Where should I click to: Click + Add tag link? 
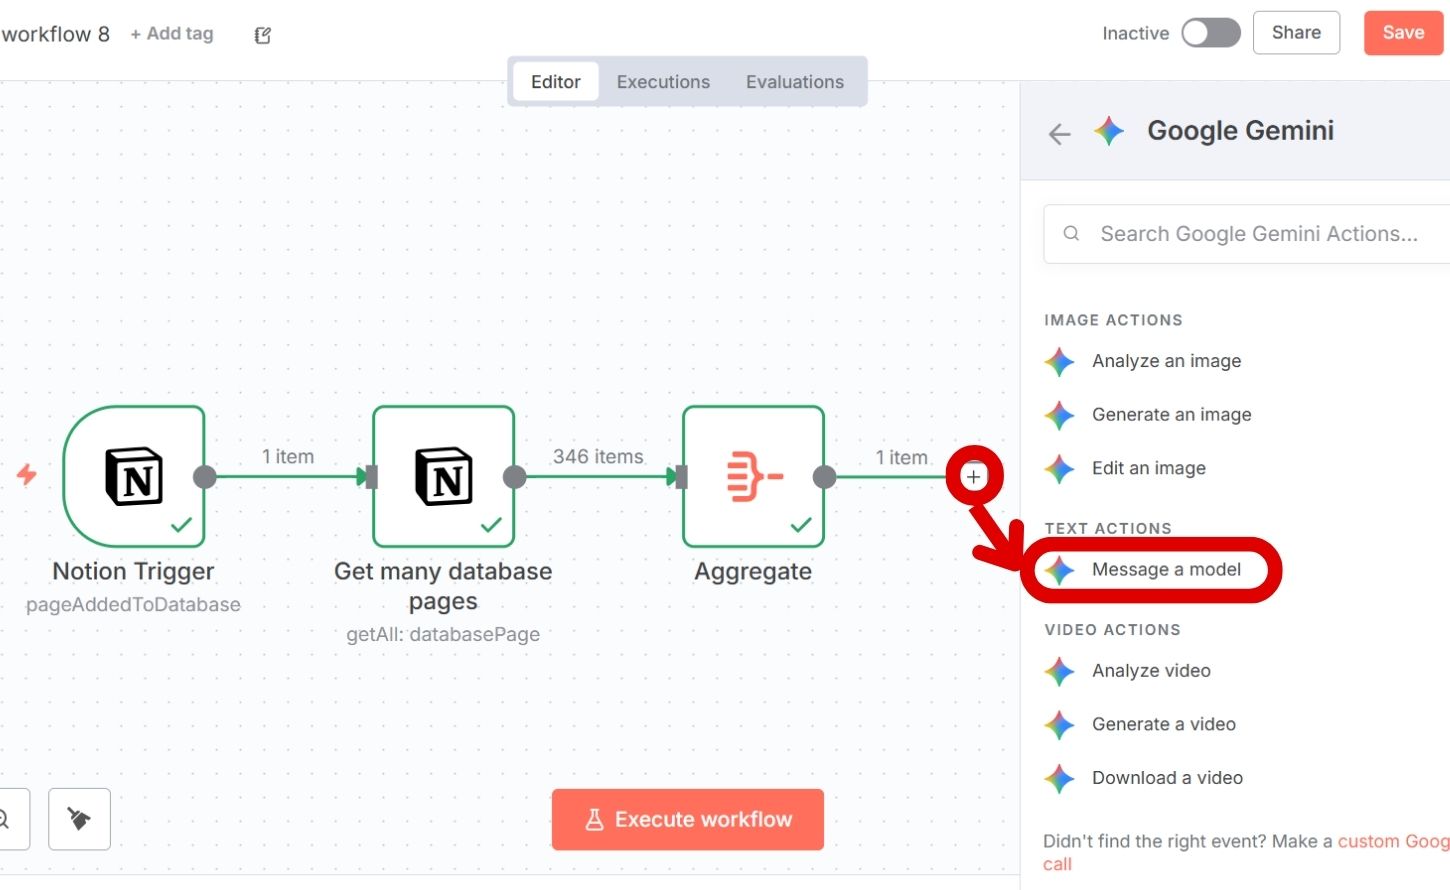coord(172,34)
